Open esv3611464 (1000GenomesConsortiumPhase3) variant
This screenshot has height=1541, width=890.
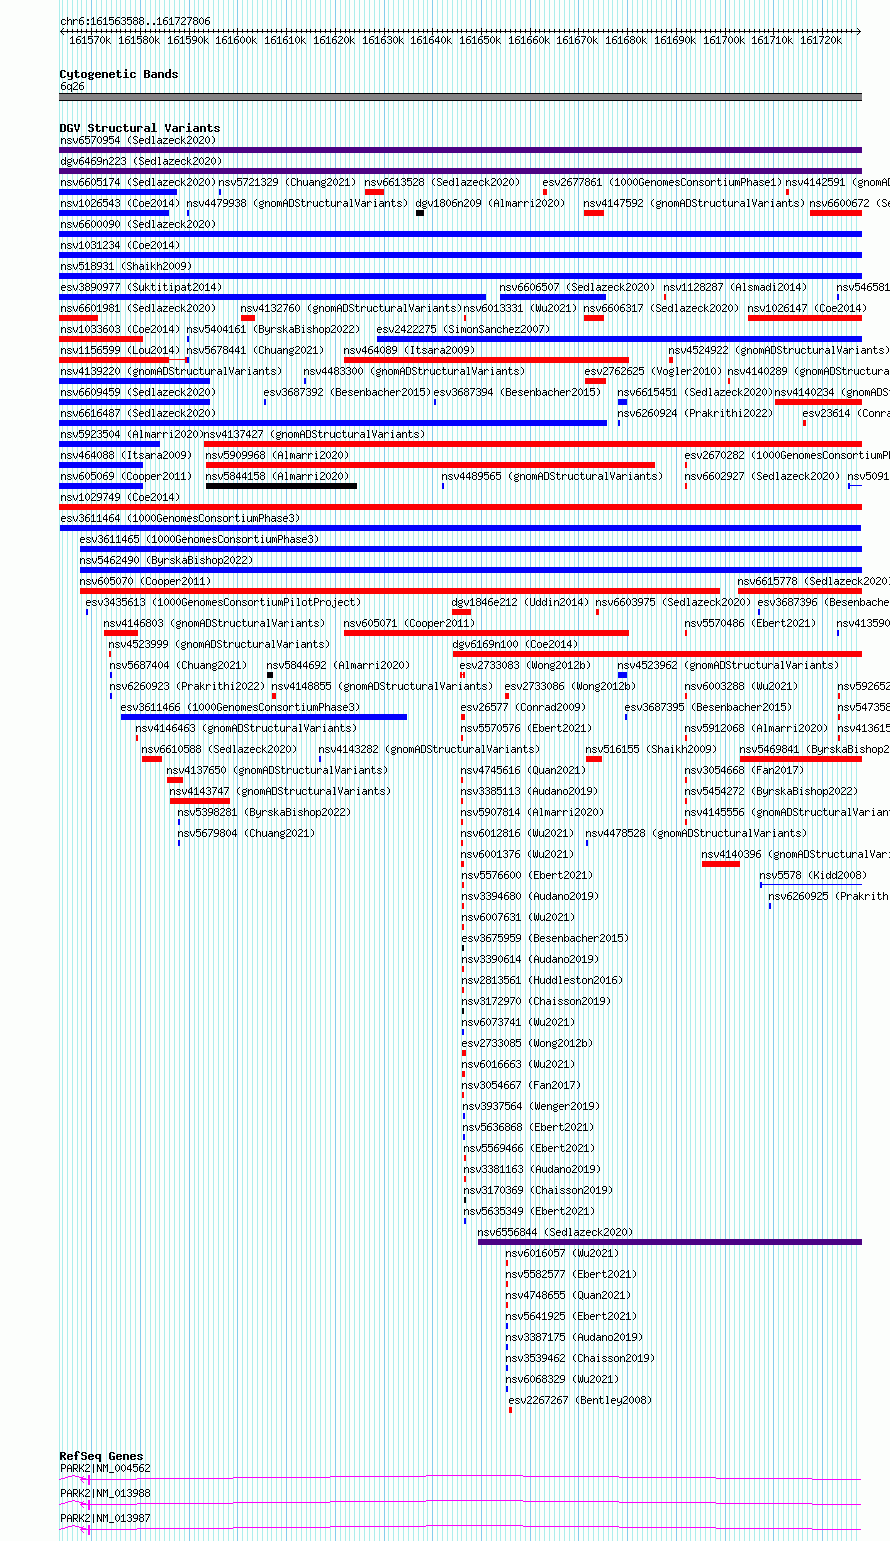pos(179,518)
